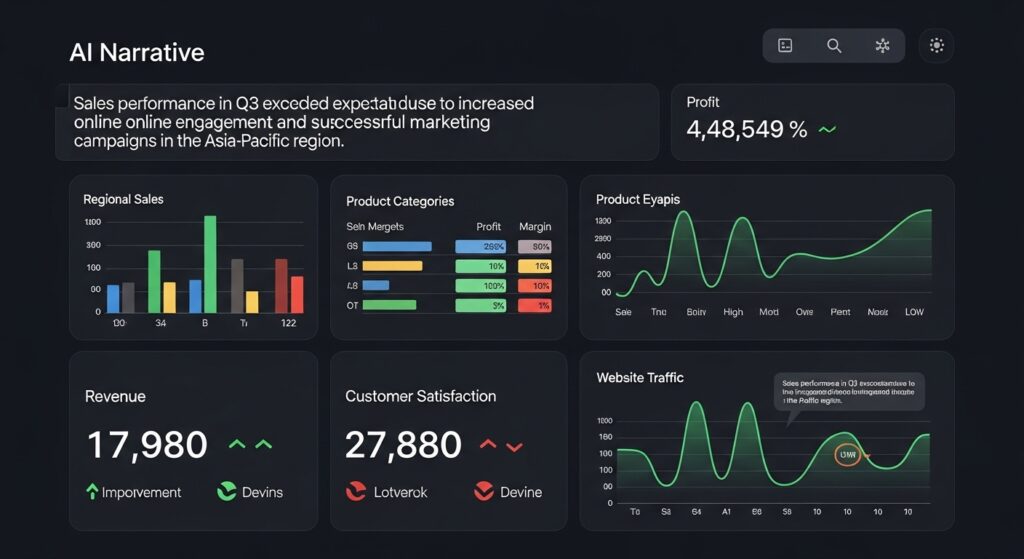Click the red down chevron beside 27,880
The width and height of the screenshot is (1024, 559).
[514, 446]
